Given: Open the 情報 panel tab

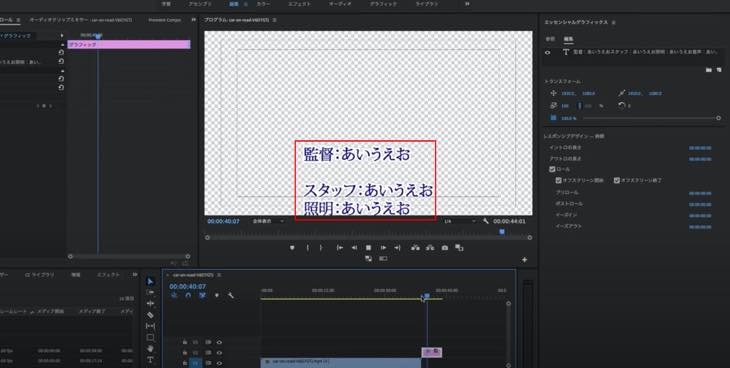Looking at the screenshot, I should [75, 275].
